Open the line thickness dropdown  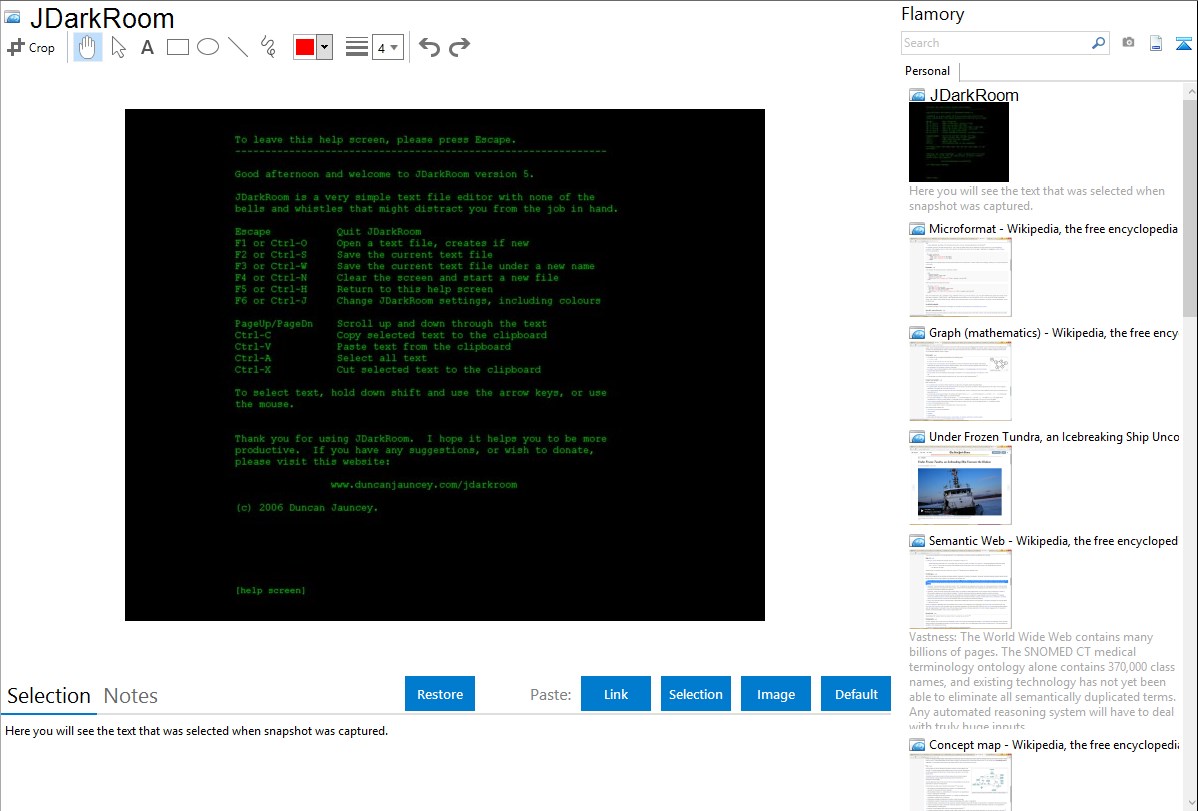(387, 47)
